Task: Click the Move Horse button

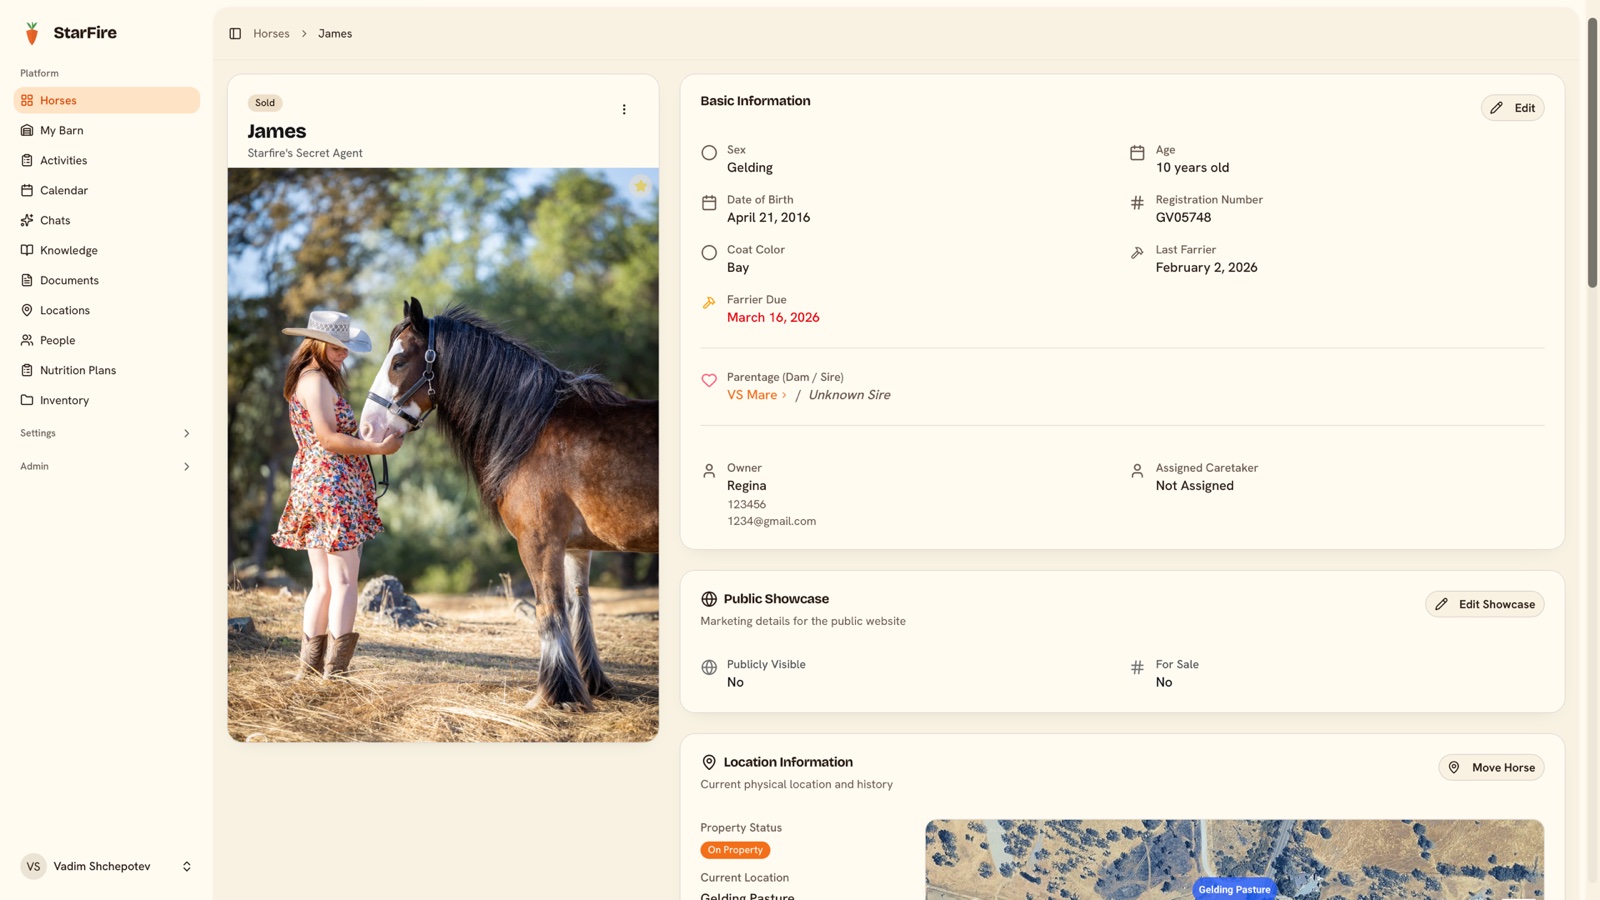Action: tap(1491, 767)
